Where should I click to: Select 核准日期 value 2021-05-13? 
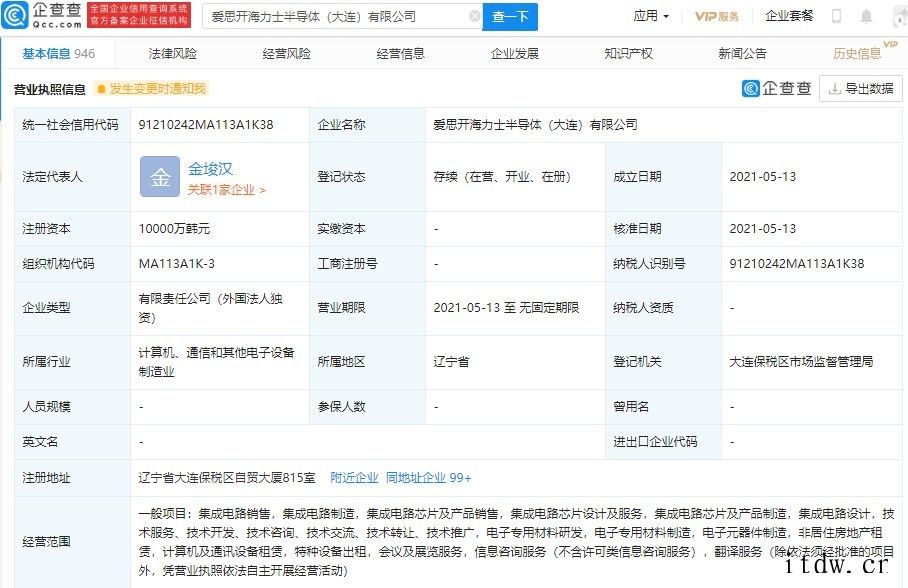(763, 229)
